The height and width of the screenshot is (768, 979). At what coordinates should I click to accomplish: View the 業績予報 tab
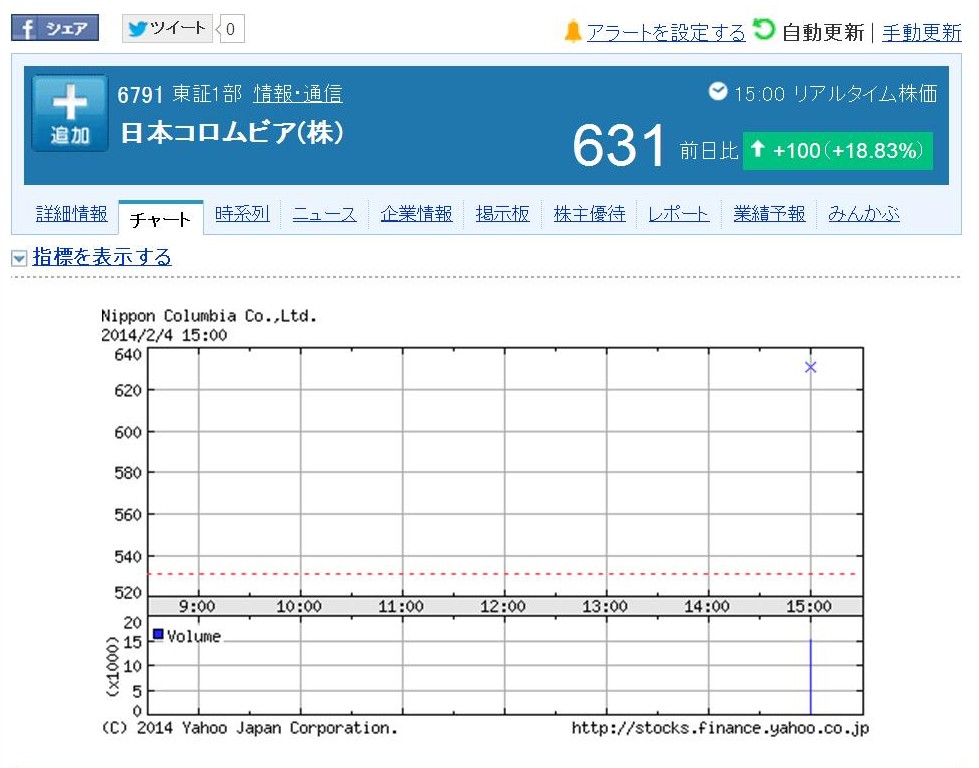[769, 214]
